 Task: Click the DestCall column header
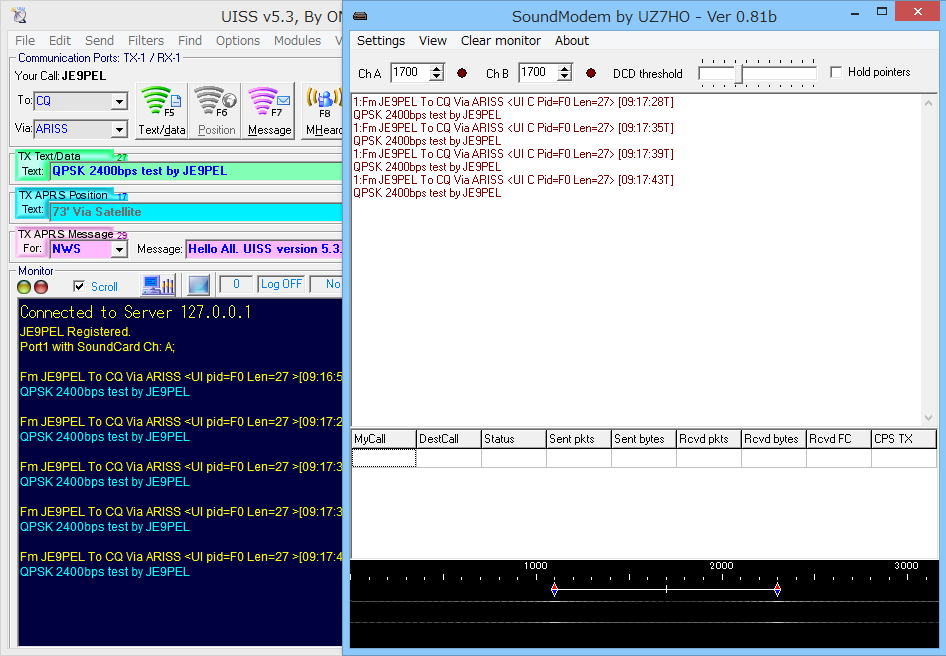click(x=449, y=439)
